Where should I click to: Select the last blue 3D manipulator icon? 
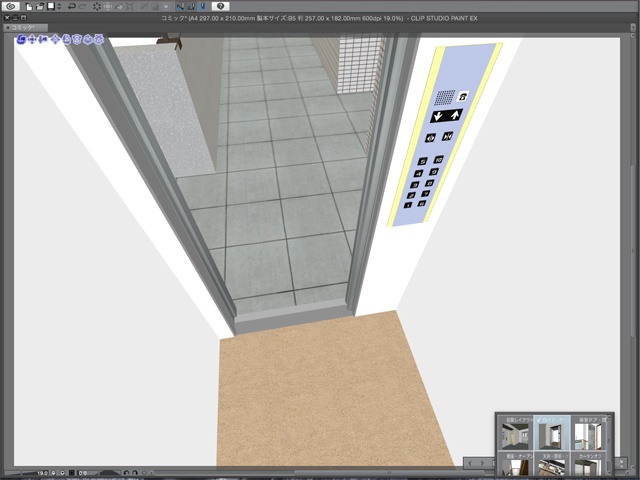point(99,40)
